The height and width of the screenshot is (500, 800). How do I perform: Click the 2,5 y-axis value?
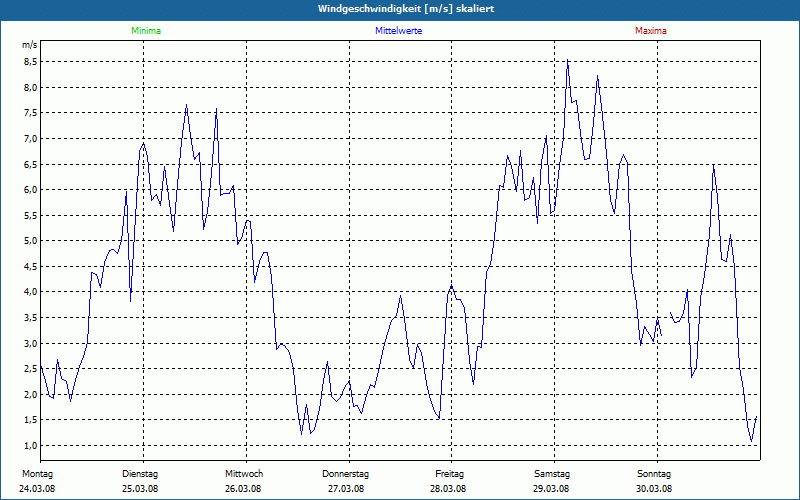[31, 369]
